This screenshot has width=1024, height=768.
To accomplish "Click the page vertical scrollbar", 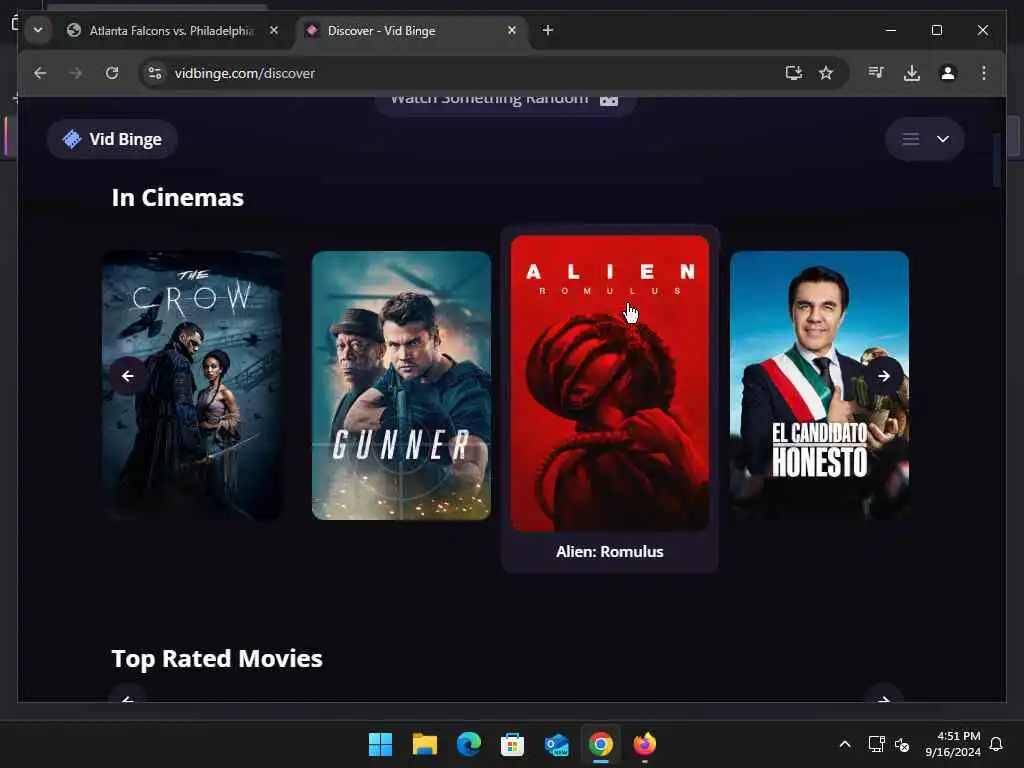I will 997,160.
